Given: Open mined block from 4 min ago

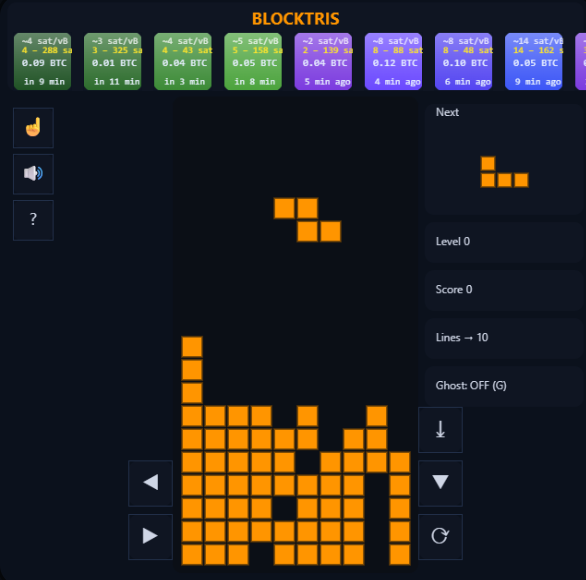Looking at the screenshot, I should (x=394, y=61).
